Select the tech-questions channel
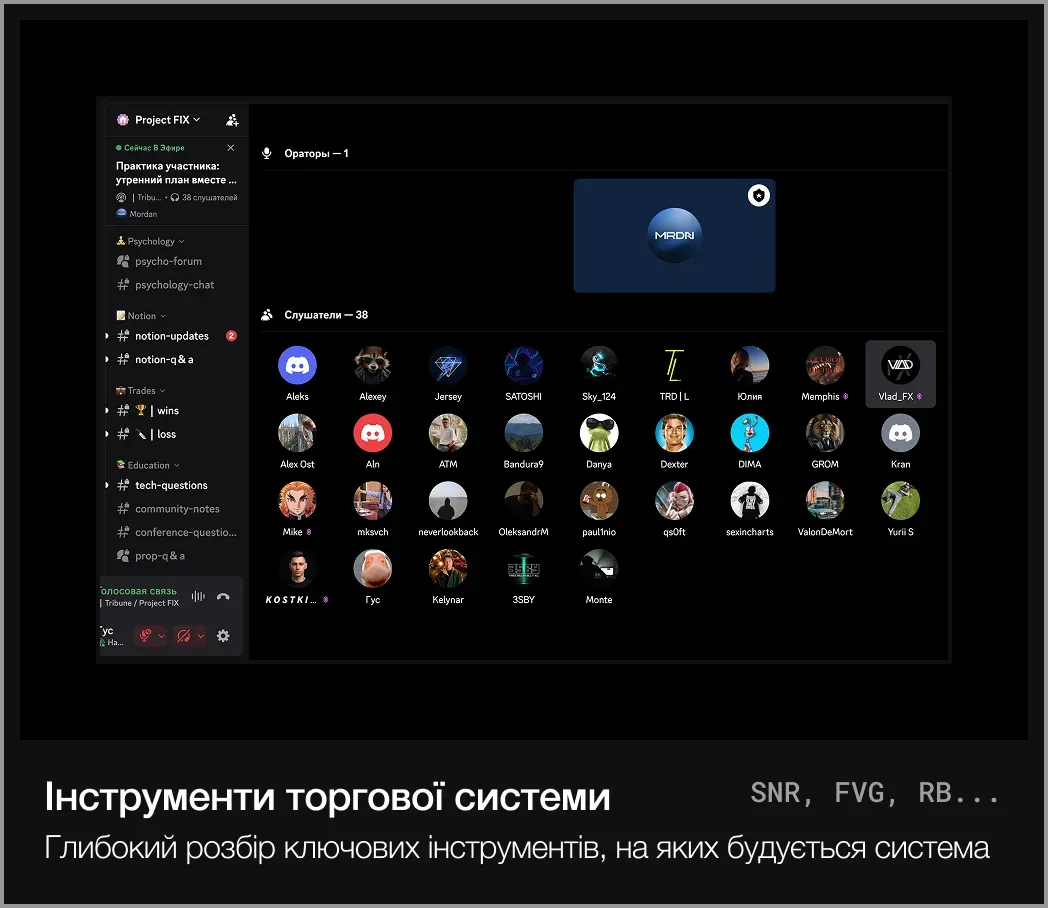The height and width of the screenshot is (908, 1048). pos(171,485)
